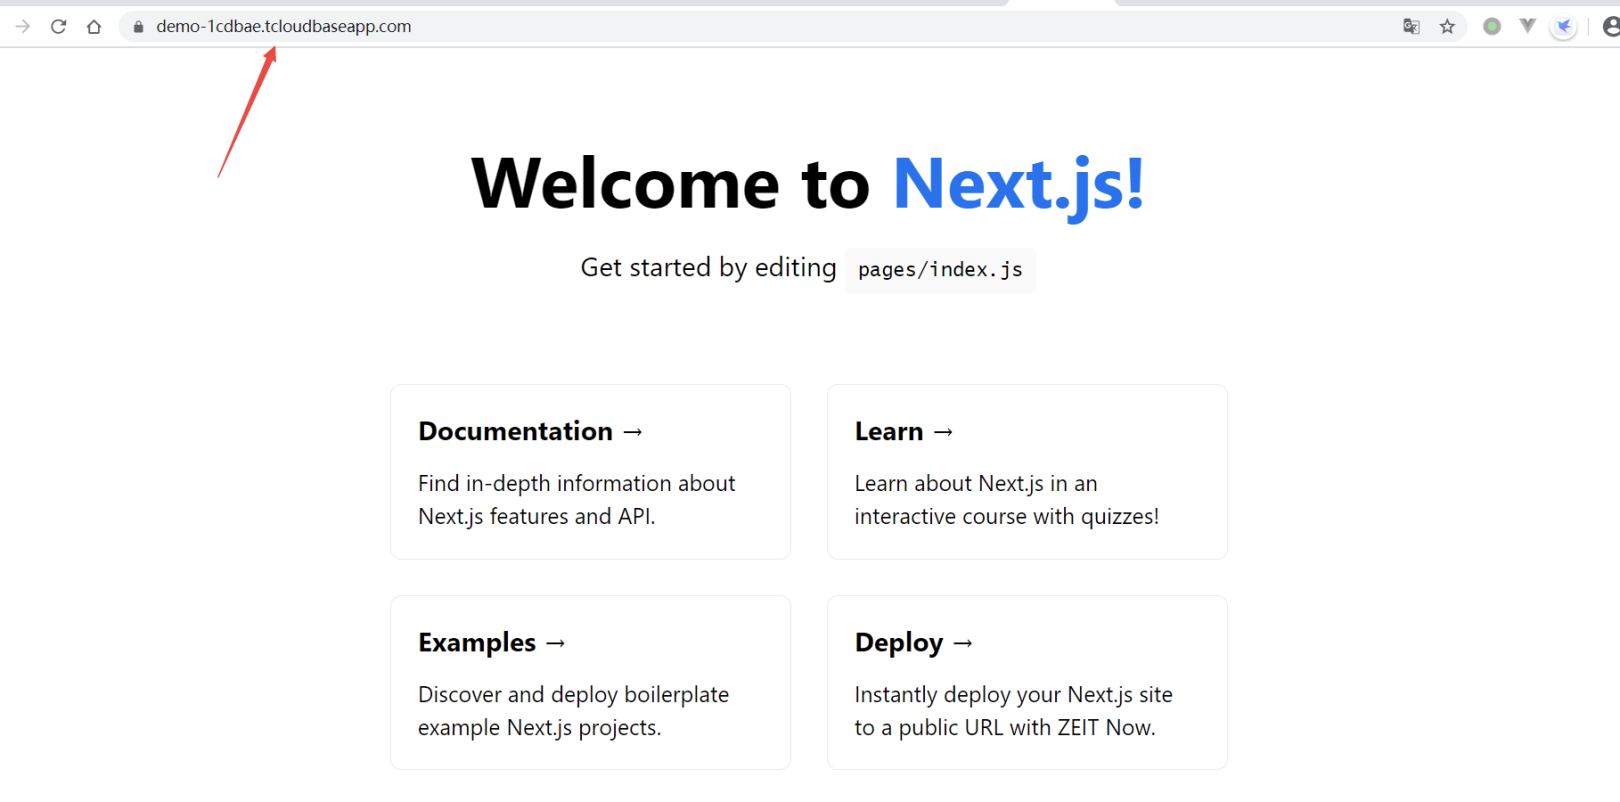
Task: View site security via the lock icon
Action: tap(138, 26)
